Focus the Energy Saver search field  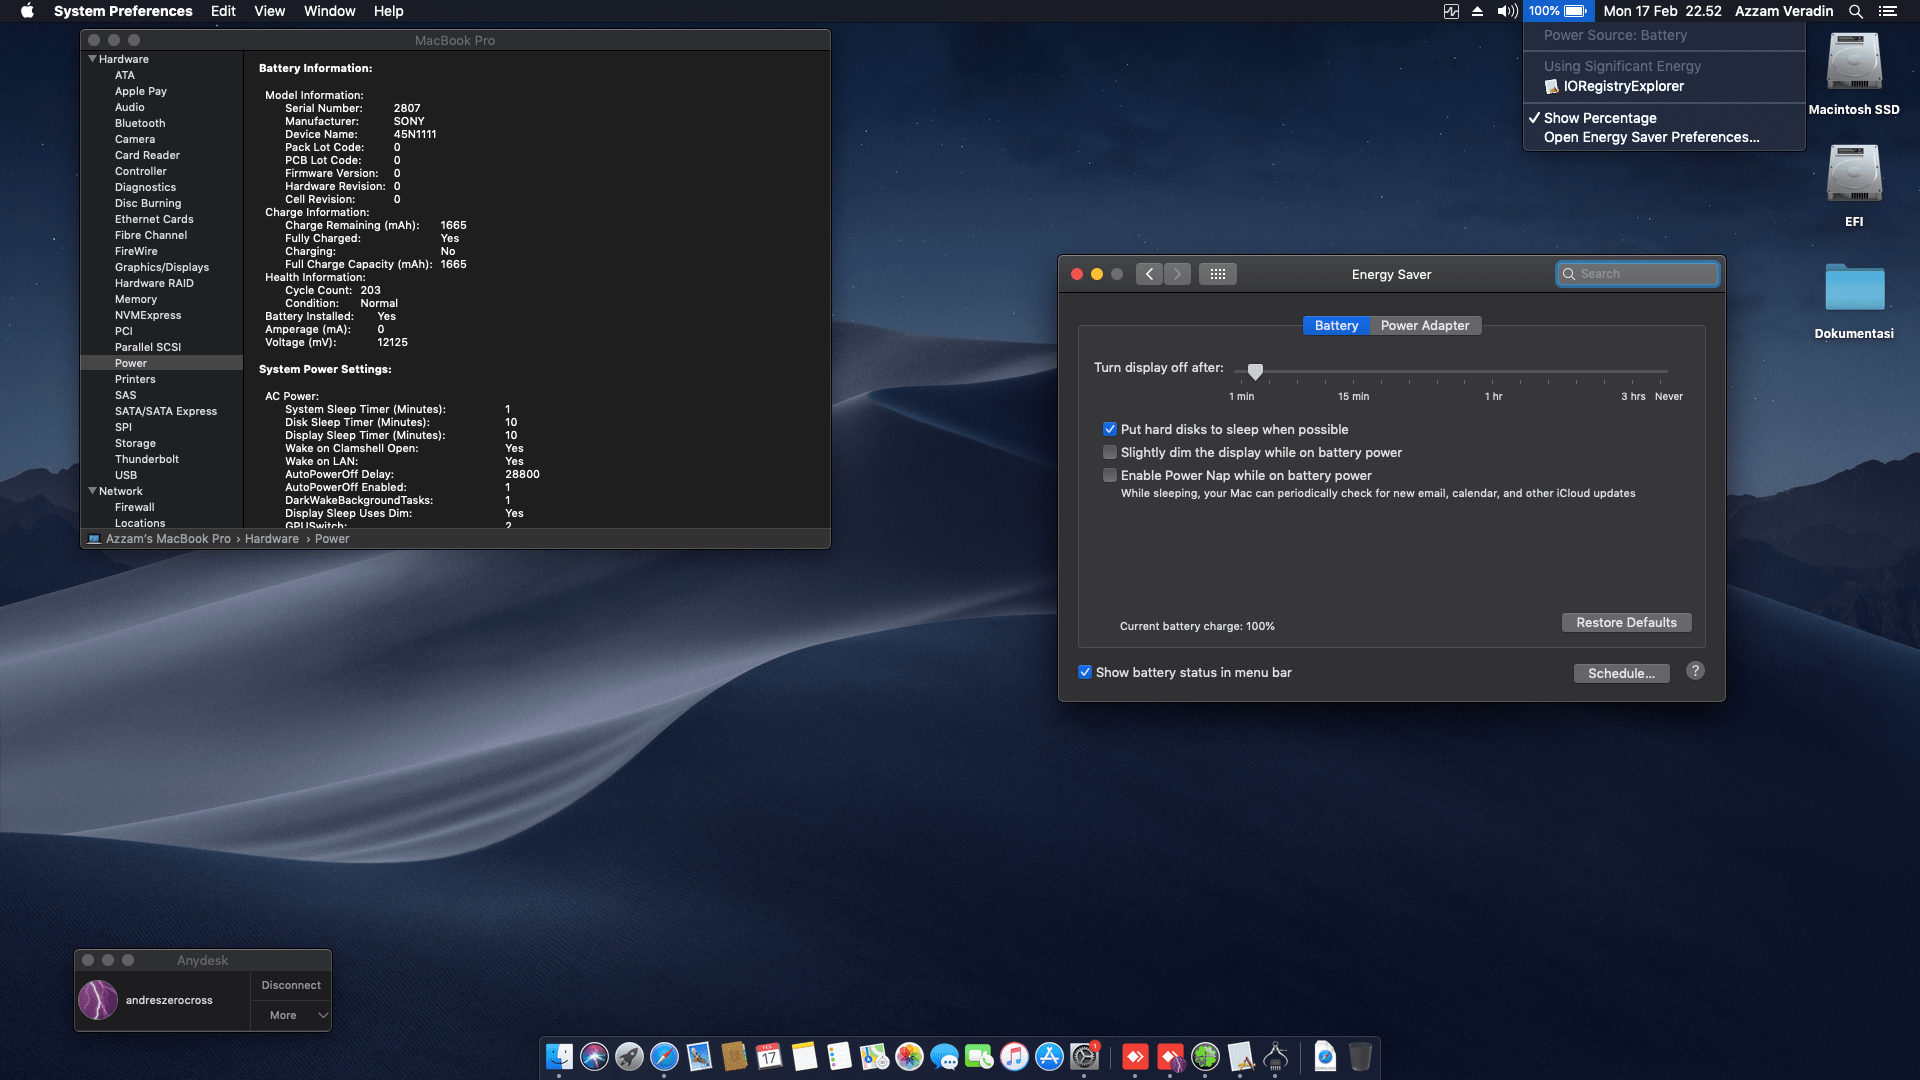tap(1637, 274)
